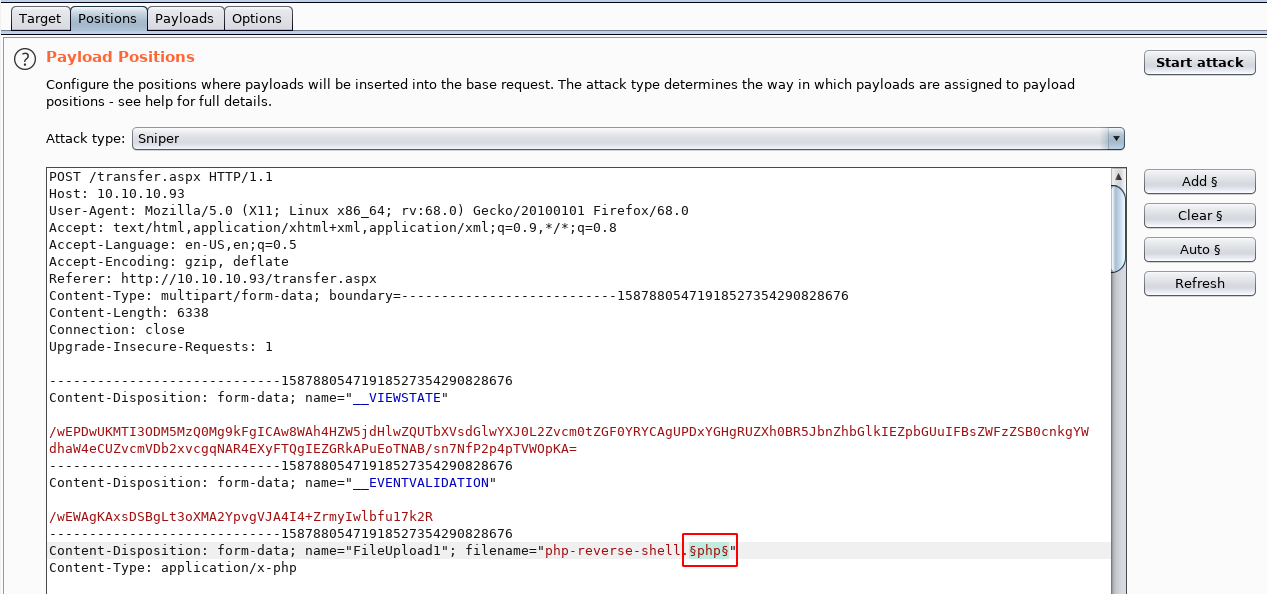Open the Payloads tab
Screen dimensions: 1267x594
[x=184, y=18]
